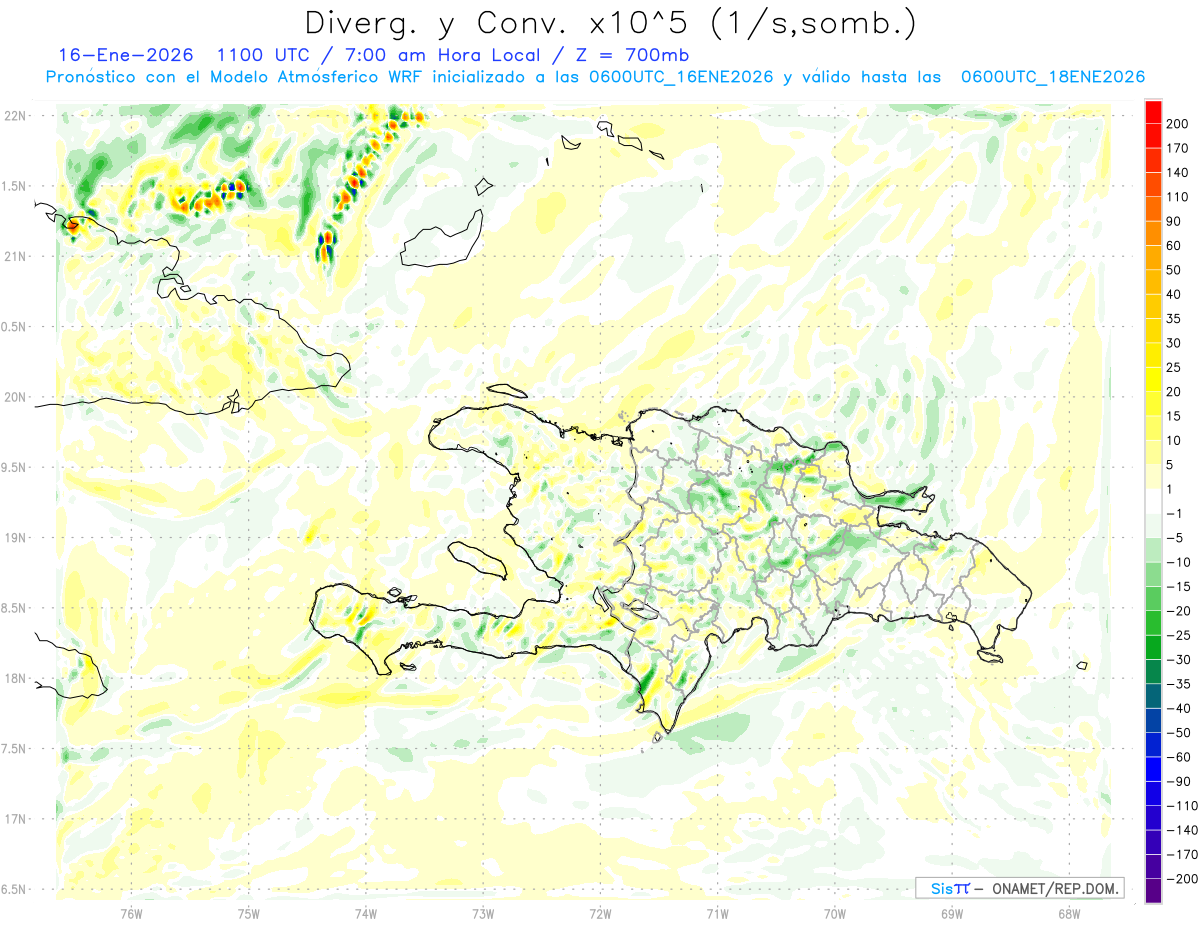Click the "76W" longitude label
The image size is (1200, 927).
(132, 914)
